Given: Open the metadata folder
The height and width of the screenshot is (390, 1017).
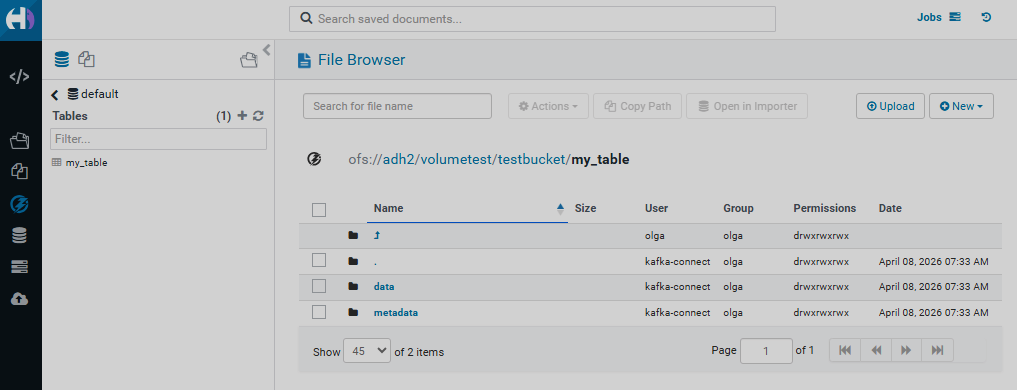Looking at the screenshot, I should click(396, 312).
